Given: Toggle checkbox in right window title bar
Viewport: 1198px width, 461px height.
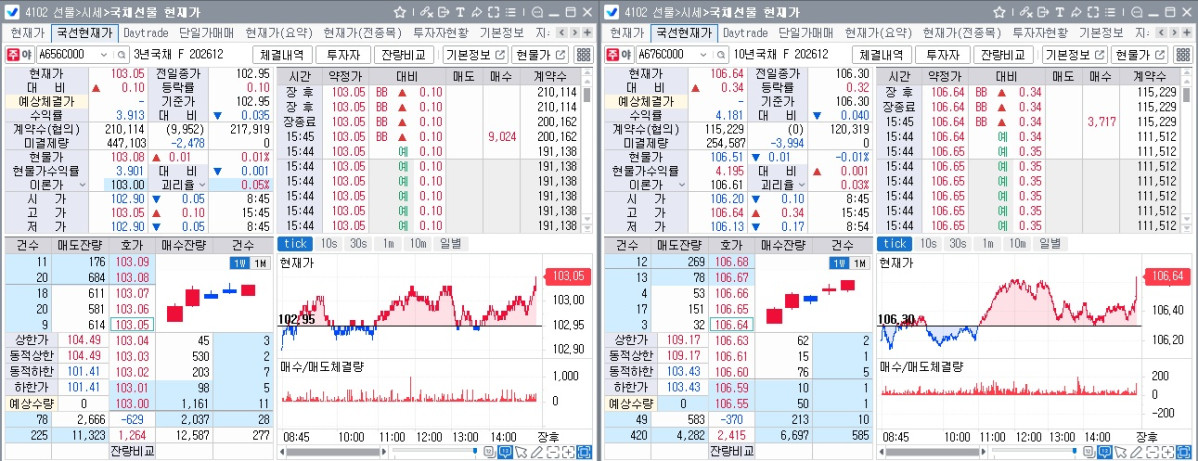Looking at the screenshot, I should [611, 12].
